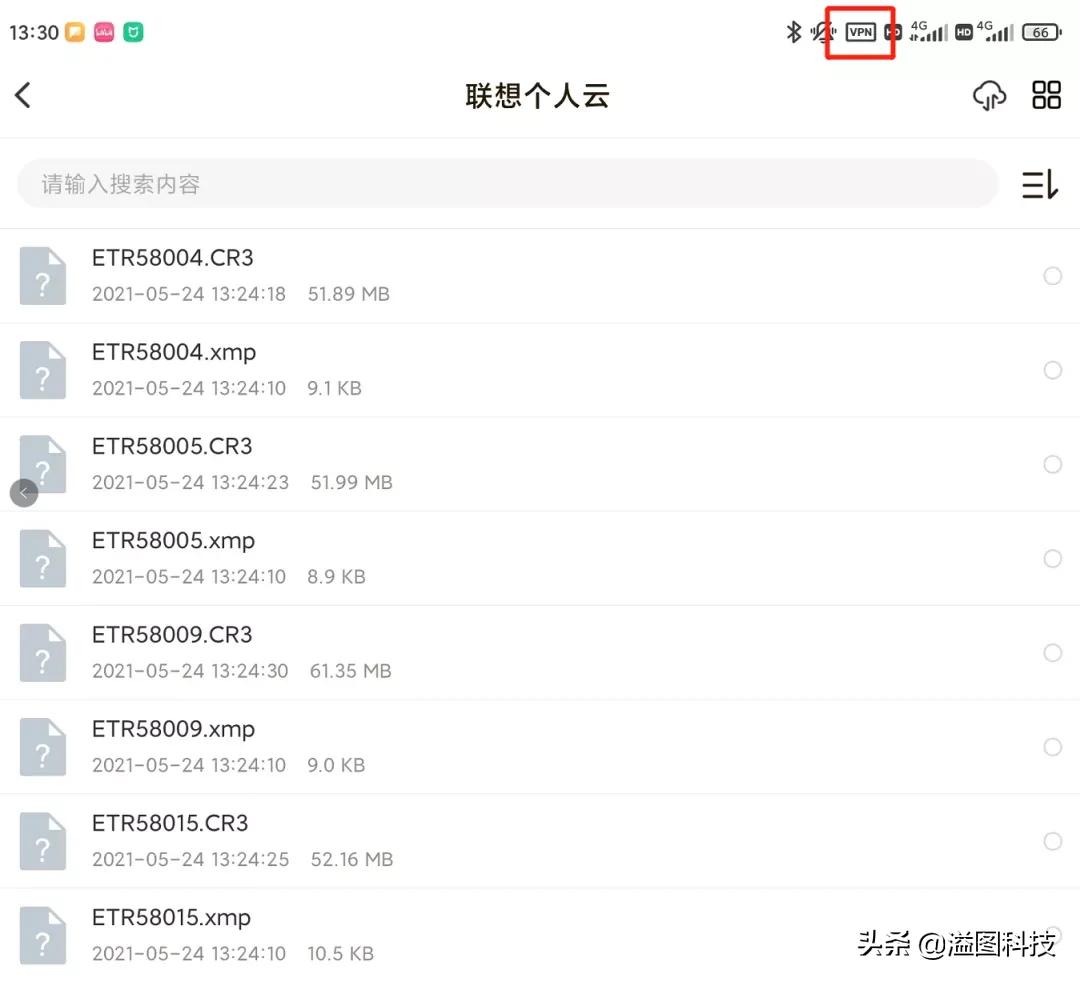Select the circle next to ETR58004.CR3
Image resolution: width=1080 pixels, height=982 pixels.
1052,275
